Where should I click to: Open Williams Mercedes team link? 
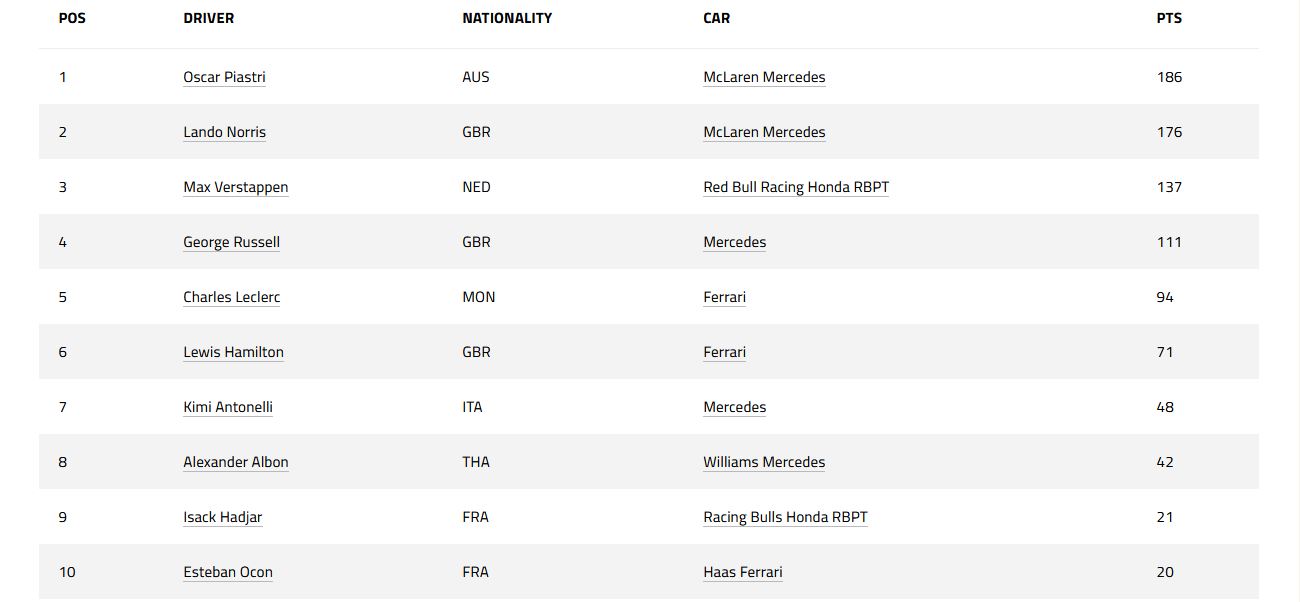(764, 462)
